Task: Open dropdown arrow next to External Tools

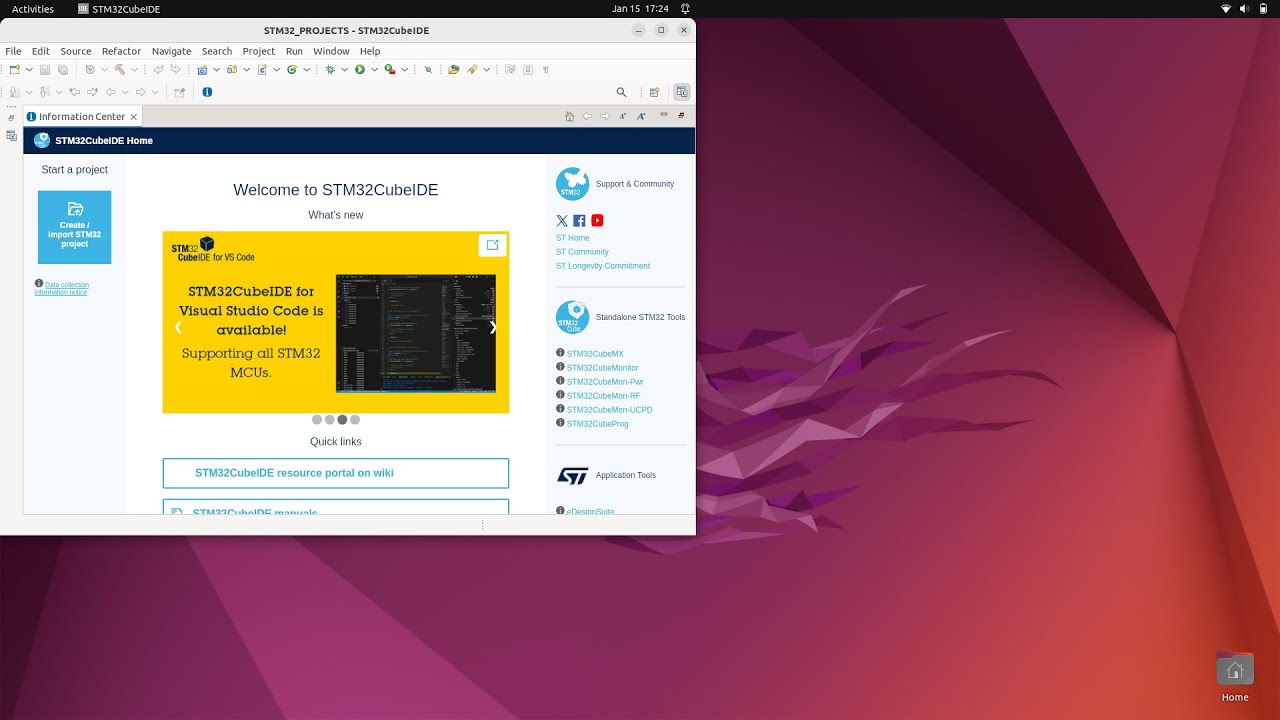Action: (x=404, y=70)
